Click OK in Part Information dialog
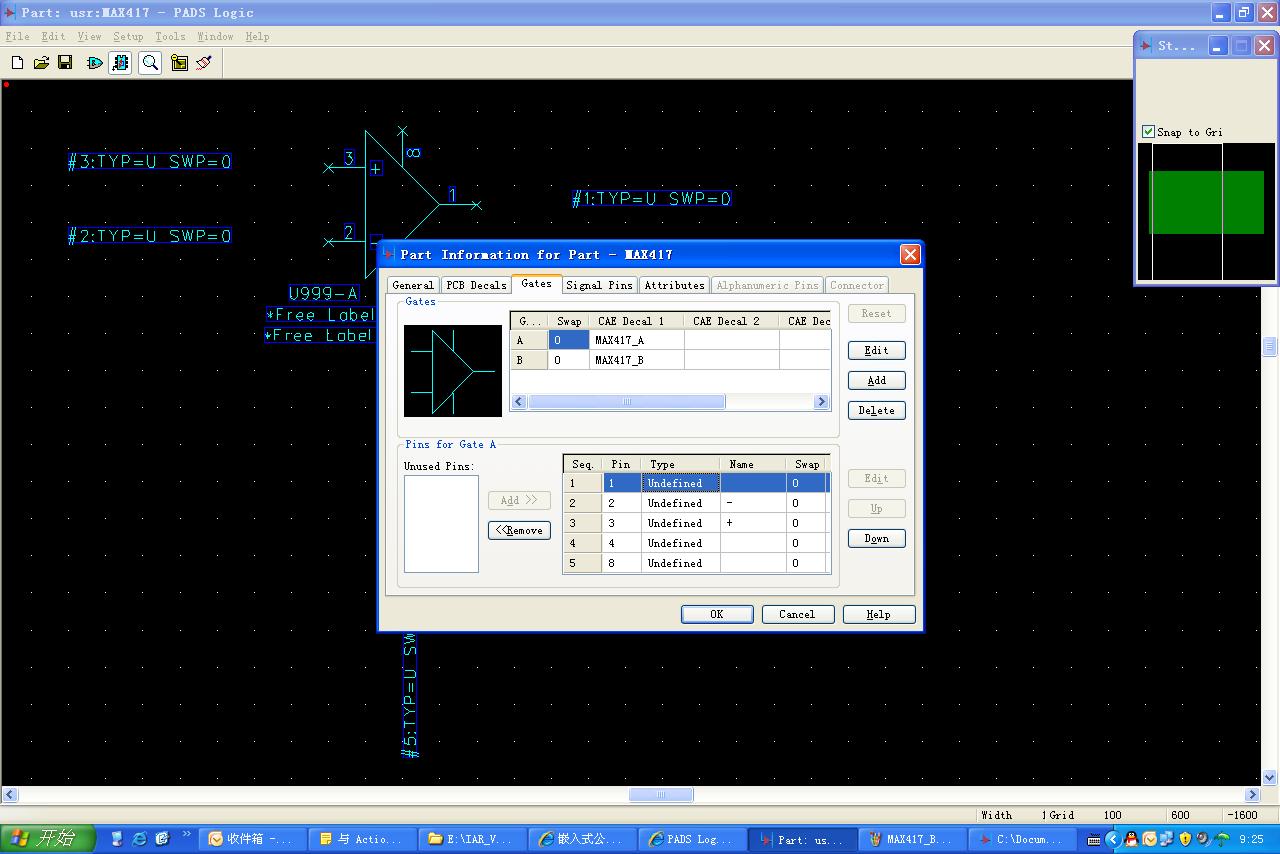This screenshot has height=854, width=1280. point(716,614)
